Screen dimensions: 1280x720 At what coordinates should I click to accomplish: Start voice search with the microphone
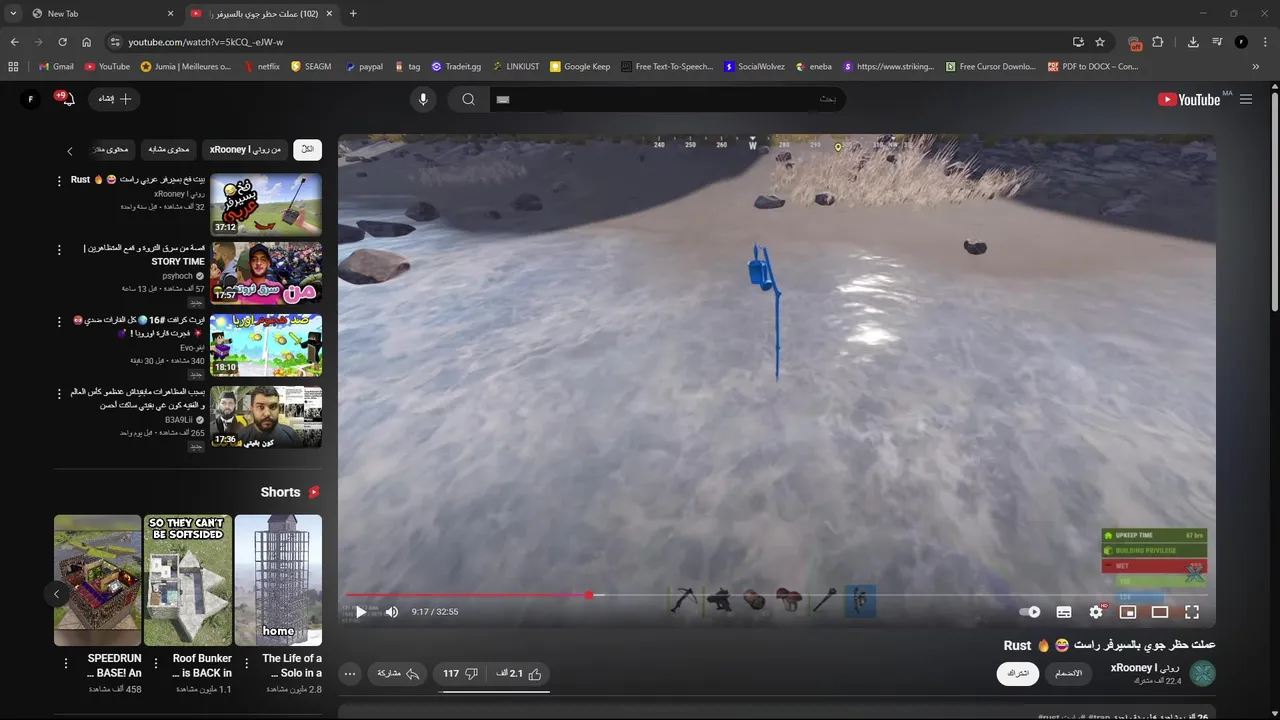(423, 99)
